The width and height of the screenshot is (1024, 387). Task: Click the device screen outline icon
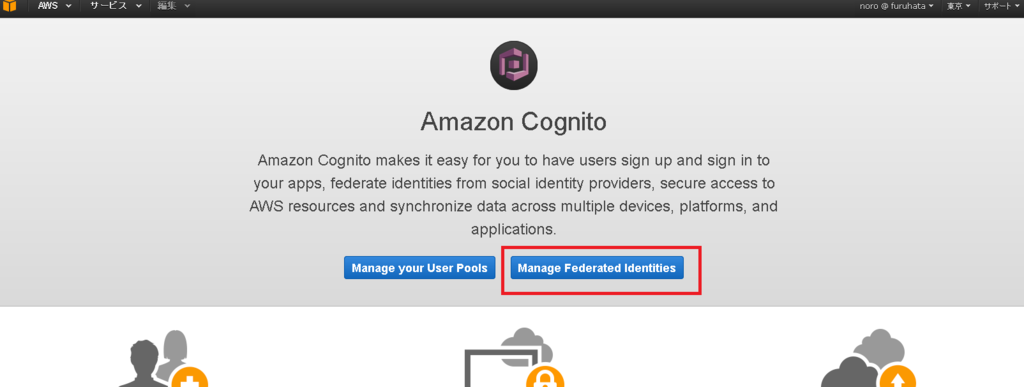[x=502, y=368]
